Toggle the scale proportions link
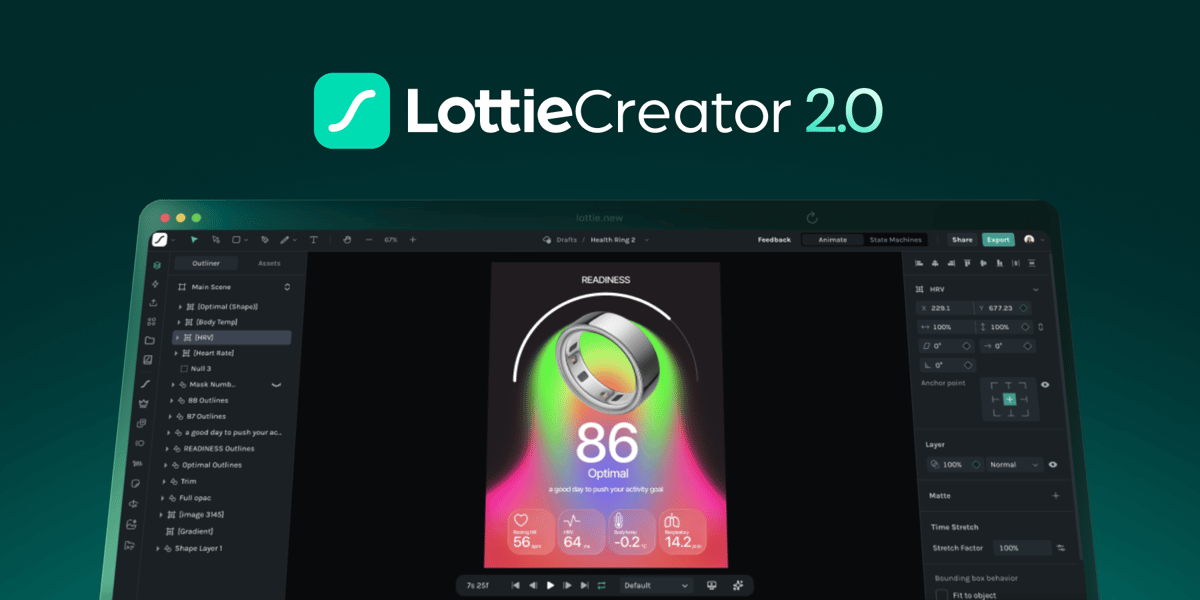The height and width of the screenshot is (600, 1200). tap(1041, 327)
